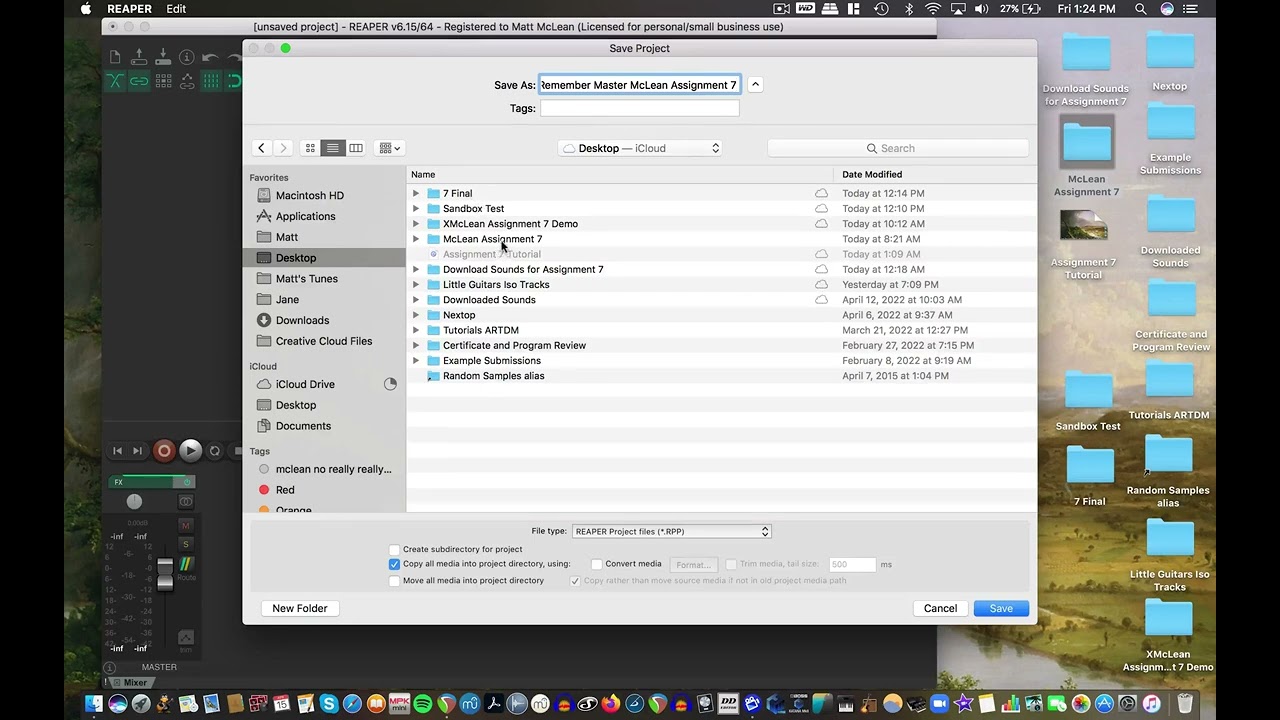
Task: Switch to list view in Save dialog
Action: click(333, 148)
